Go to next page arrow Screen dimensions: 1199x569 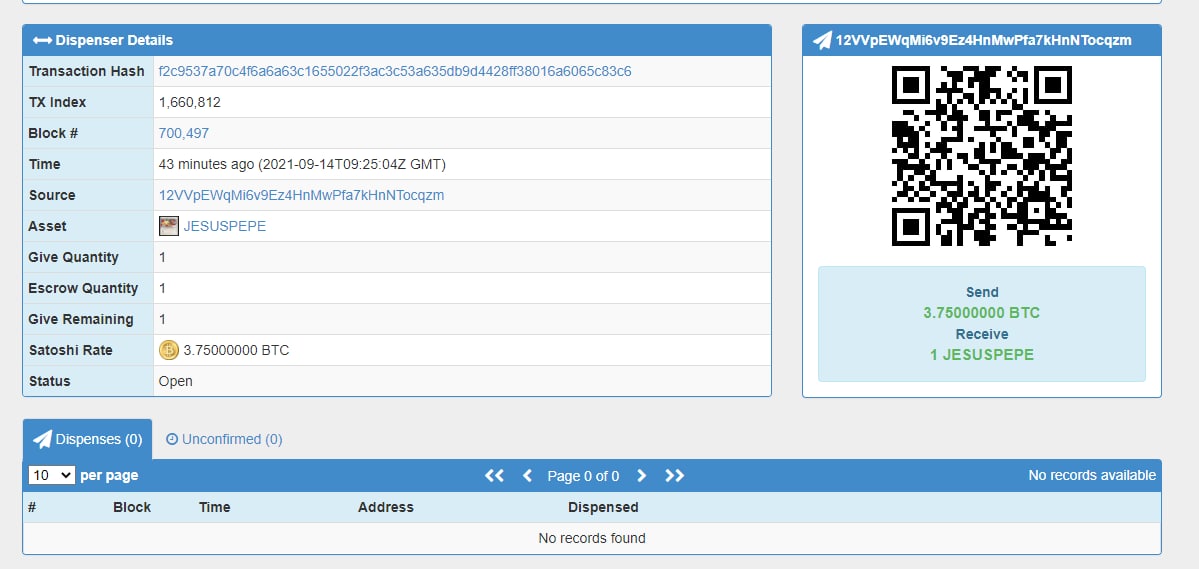pos(642,476)
